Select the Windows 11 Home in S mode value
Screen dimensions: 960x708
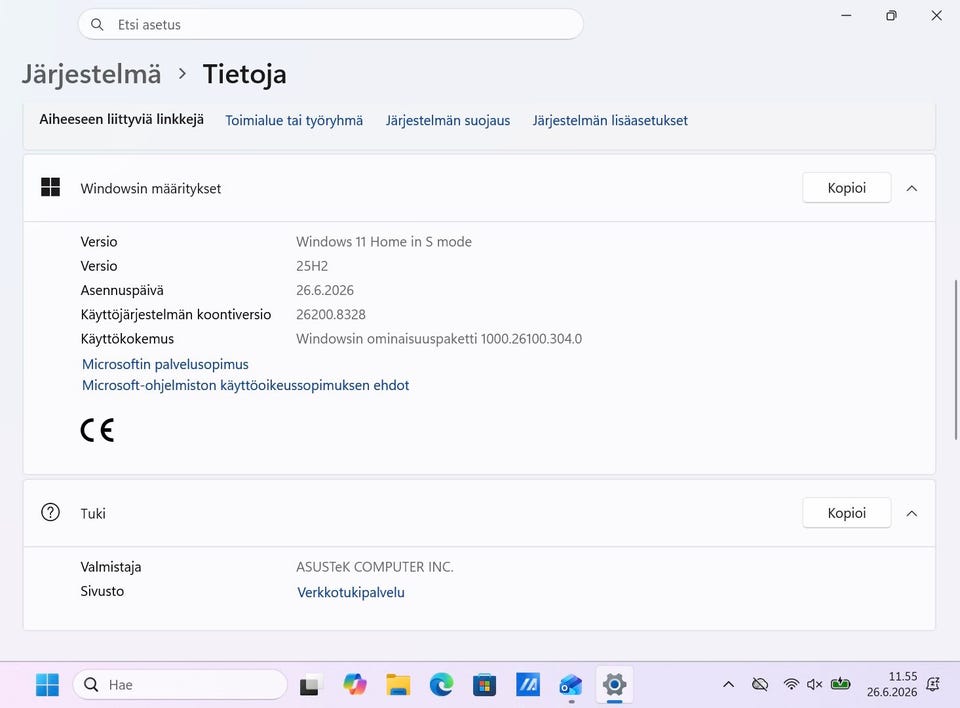click(x=384, y=242)
